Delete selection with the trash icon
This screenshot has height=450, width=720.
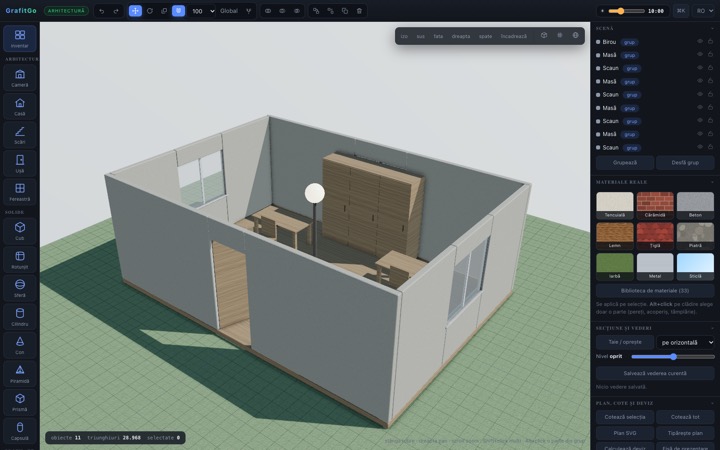click(x=359, y=11)
